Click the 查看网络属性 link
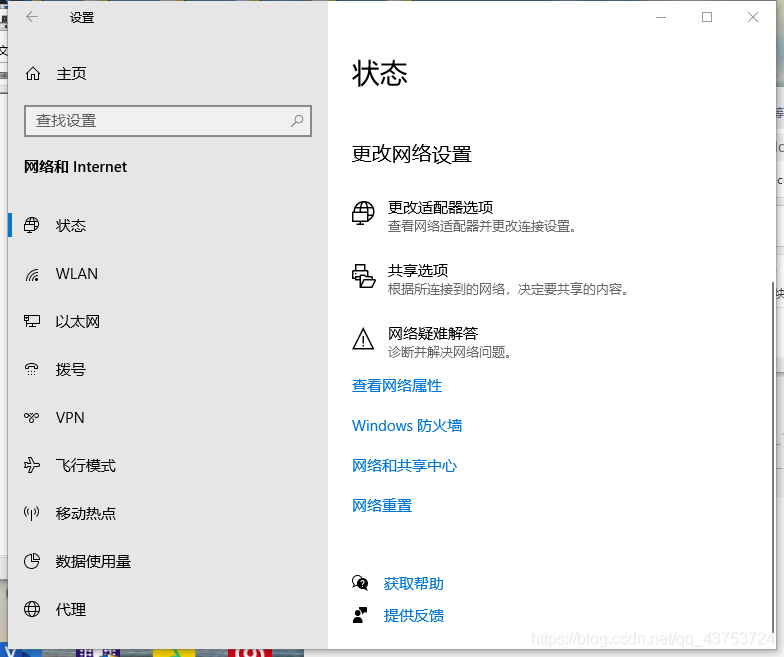784x657 pixels. point(397,386)
